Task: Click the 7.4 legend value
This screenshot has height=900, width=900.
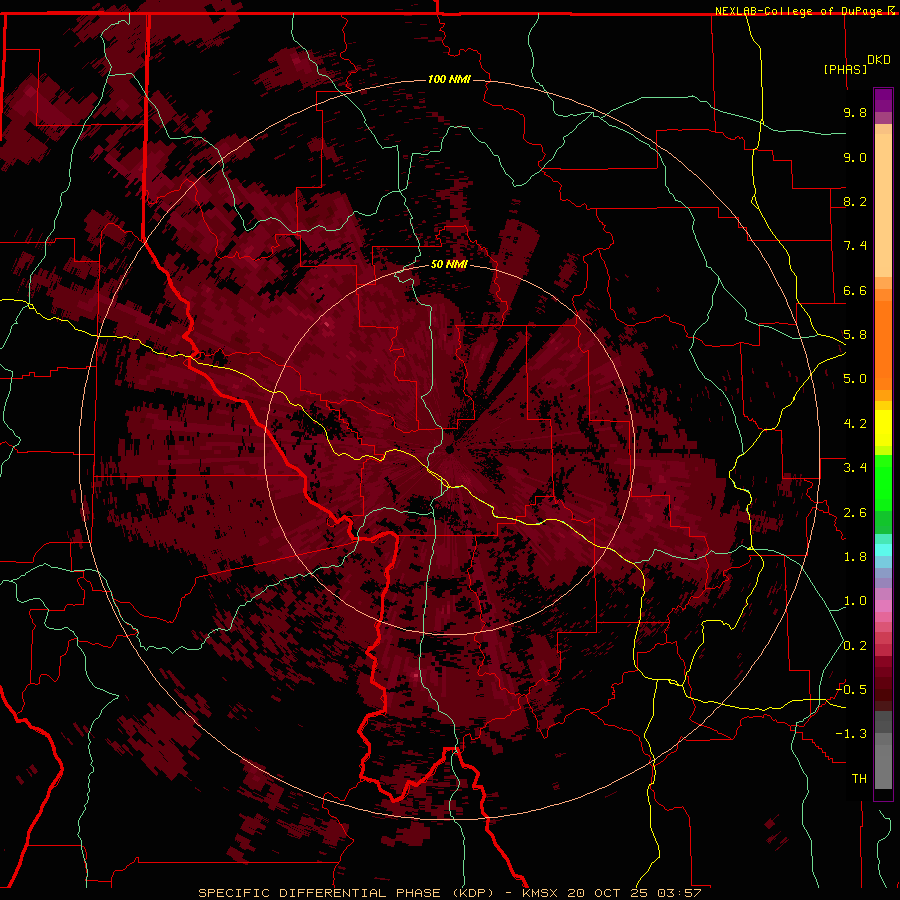Action: [x=855, y=246]
